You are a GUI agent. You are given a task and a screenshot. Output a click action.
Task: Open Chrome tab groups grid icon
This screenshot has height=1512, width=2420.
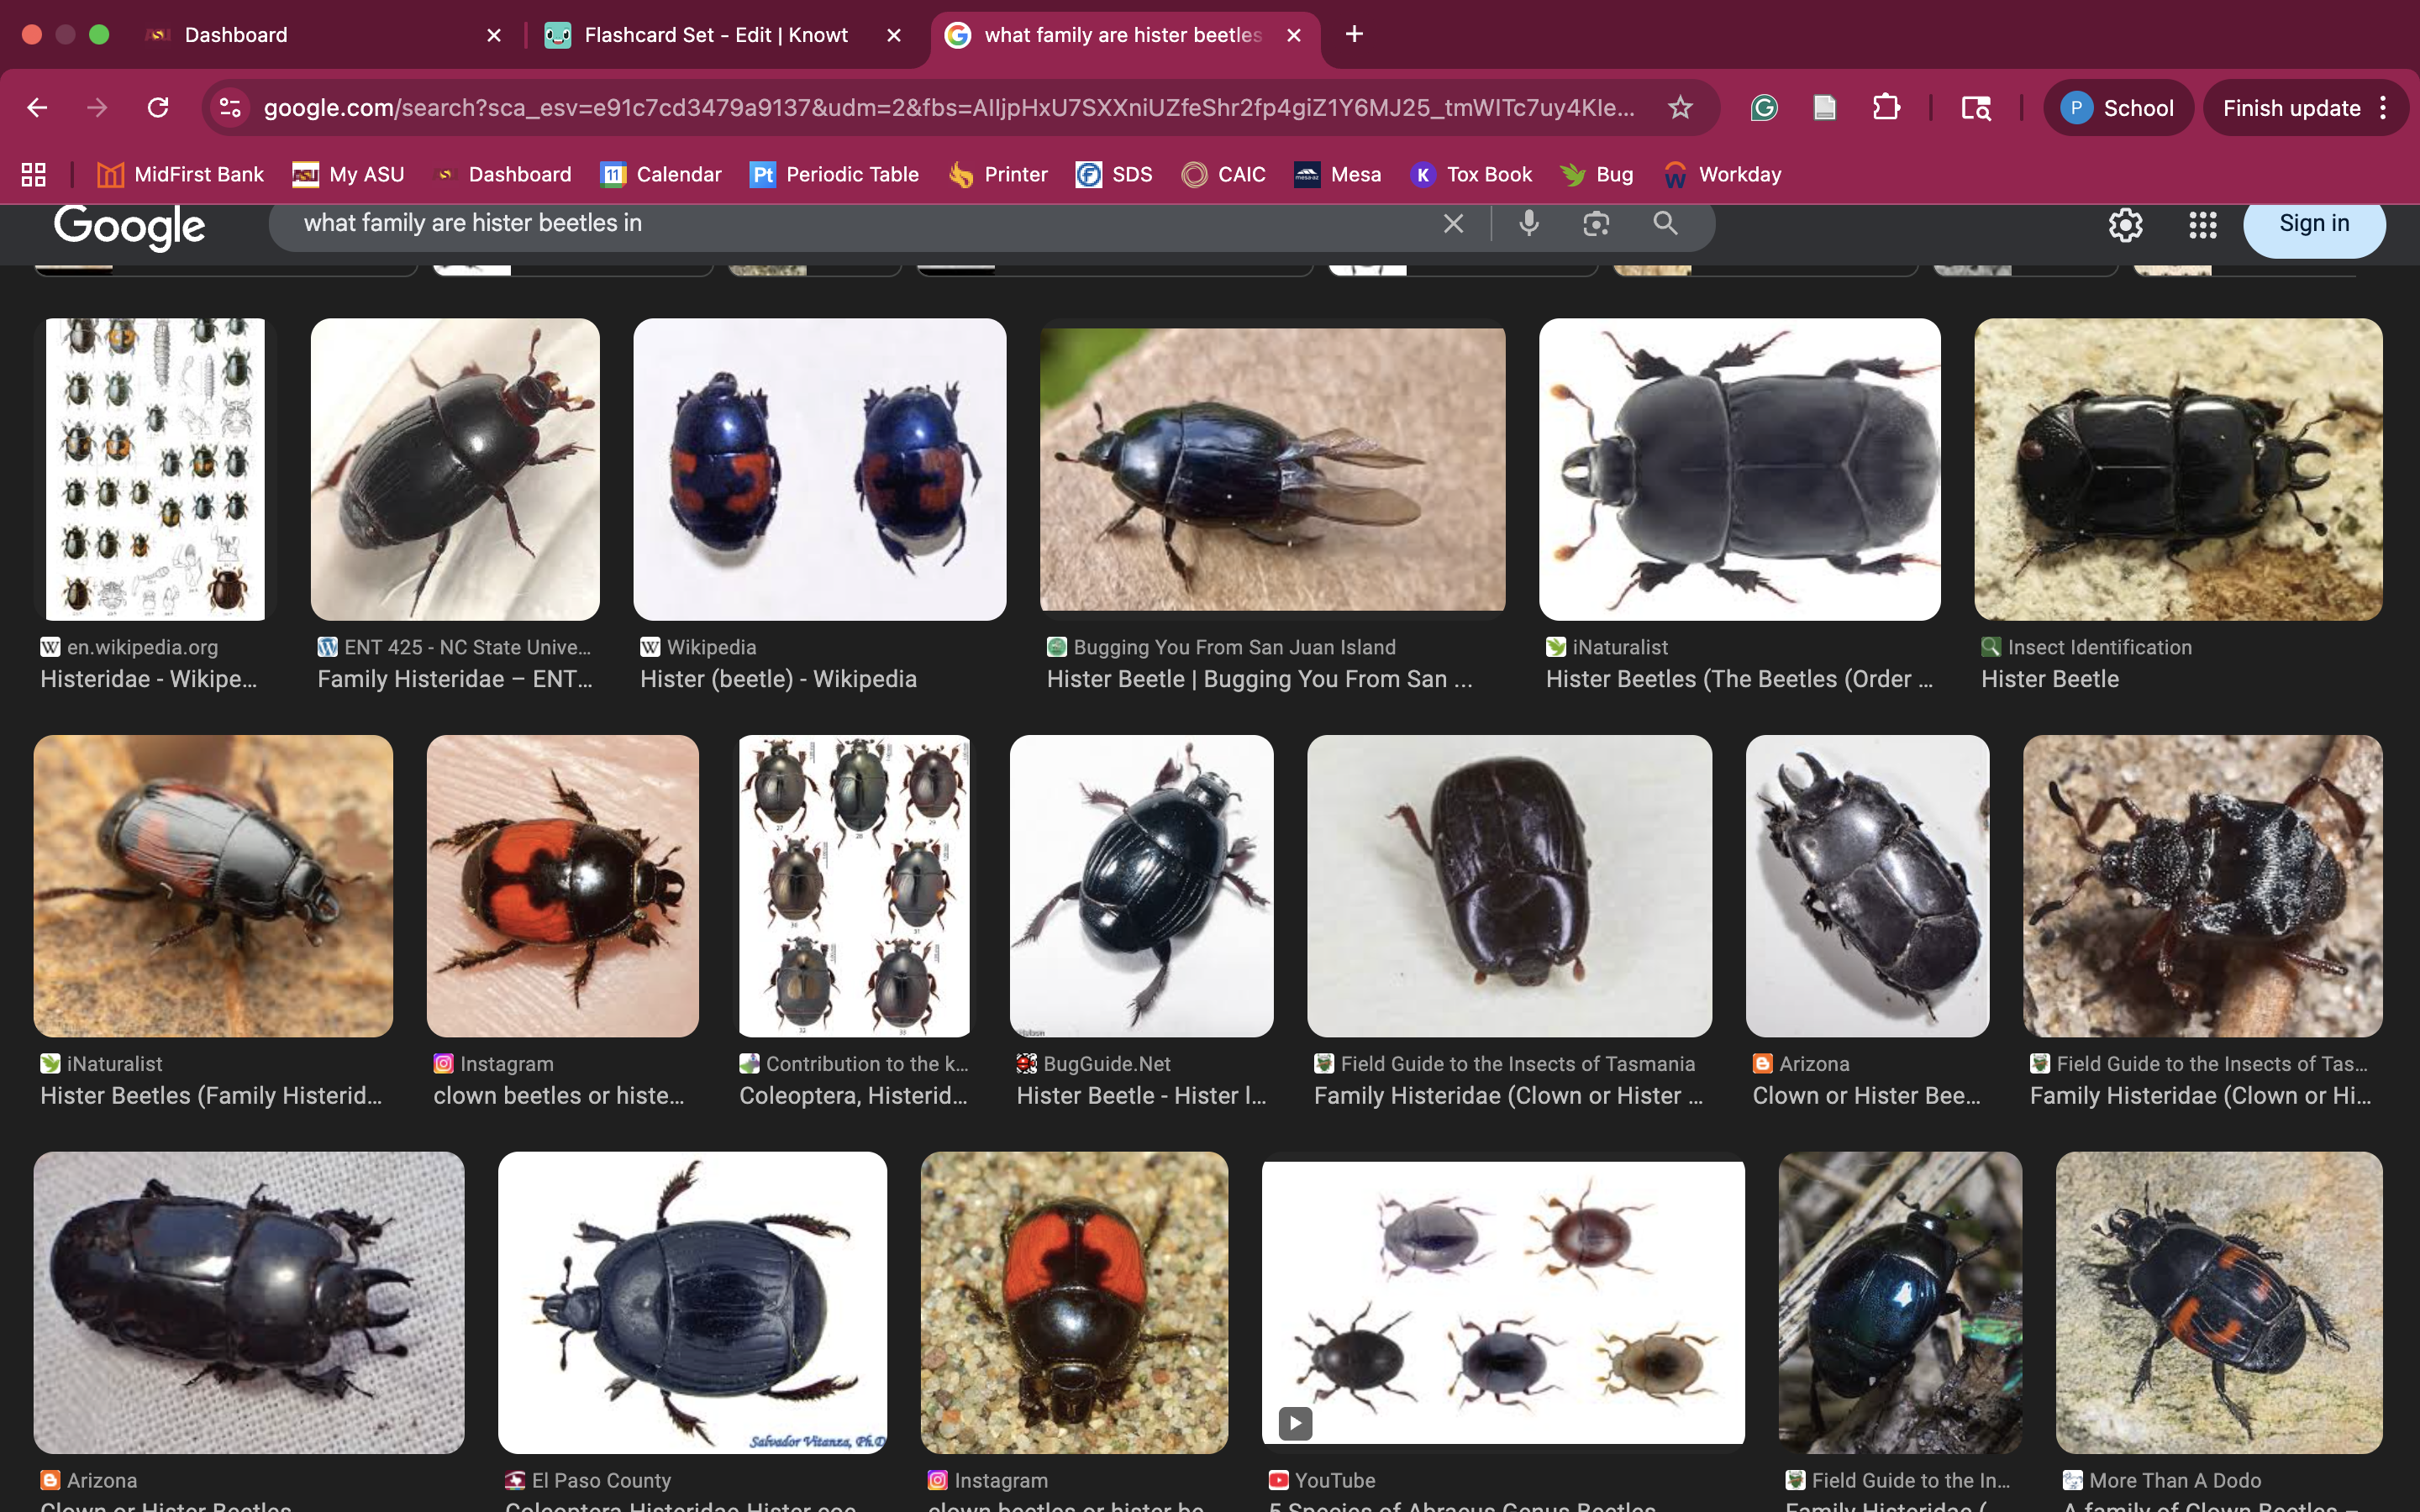(x=34, y=174)
